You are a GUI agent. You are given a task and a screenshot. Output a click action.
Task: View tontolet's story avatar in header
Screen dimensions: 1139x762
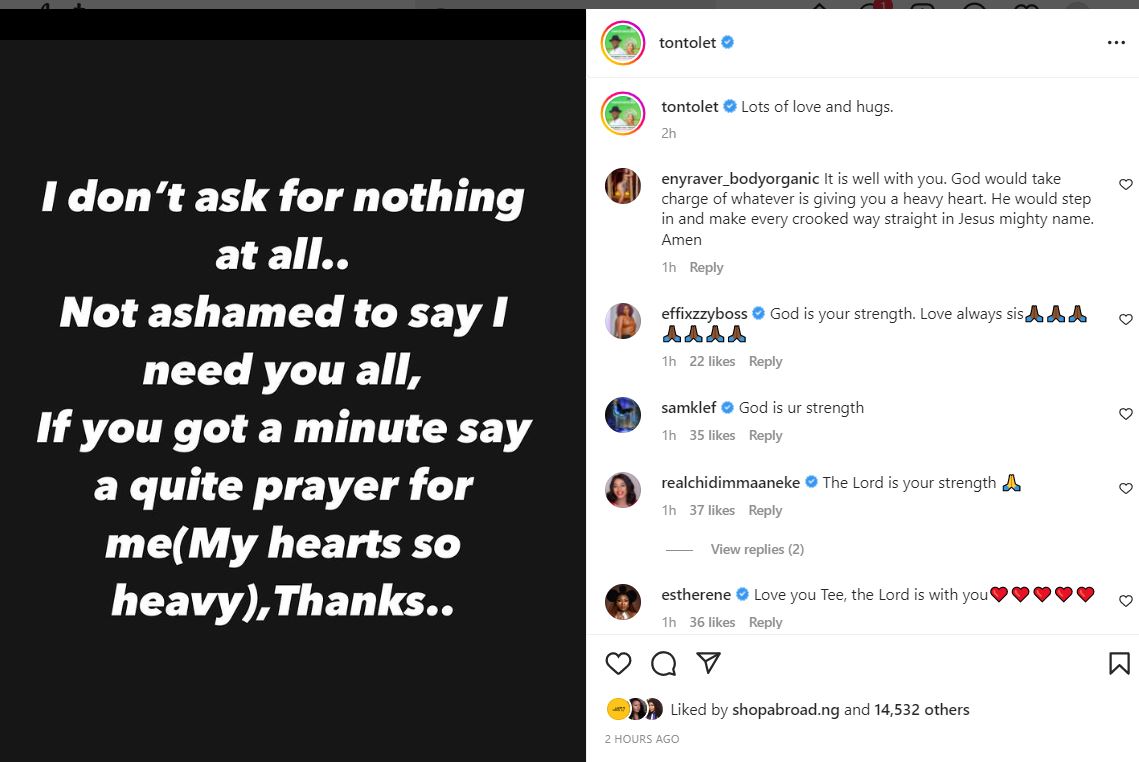coord(622,43)
